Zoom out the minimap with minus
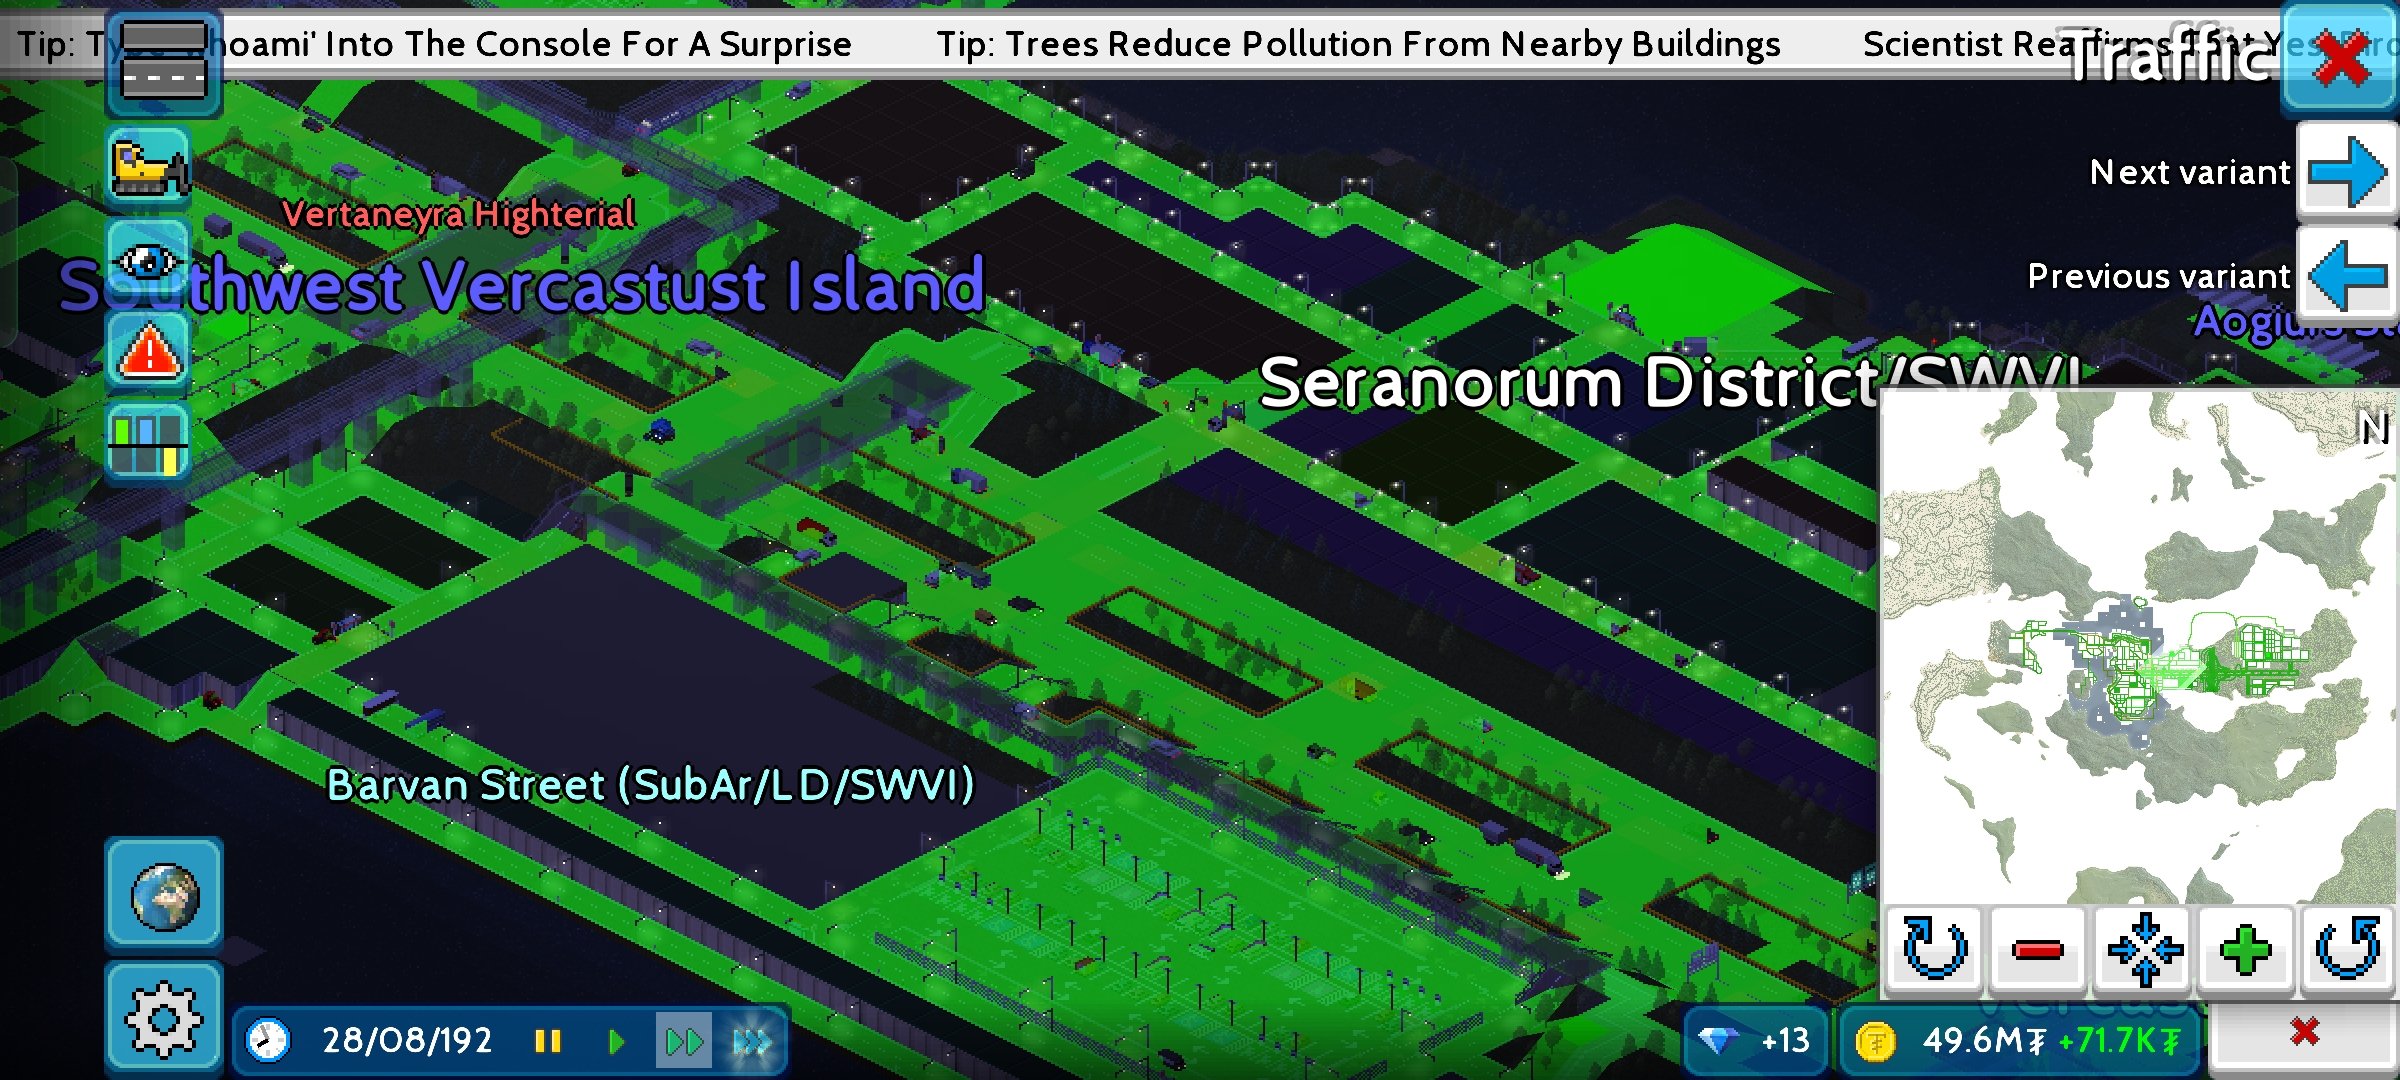This screenshot has height=1080, width=2400. tap(2038, 949)
